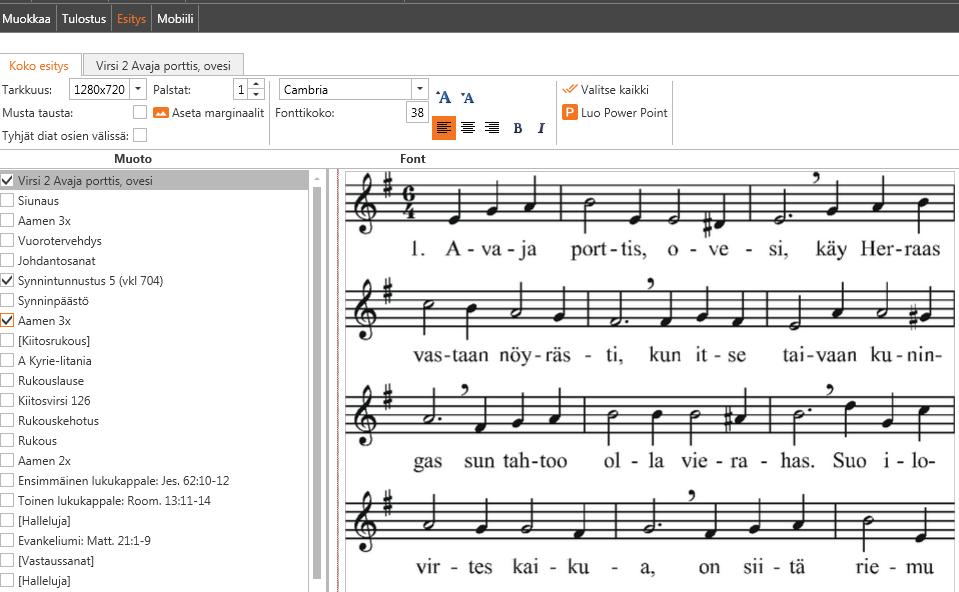The image size is (959, 592).
Task: Decrease font size with smaller A icon
Action: click(467, 97)
